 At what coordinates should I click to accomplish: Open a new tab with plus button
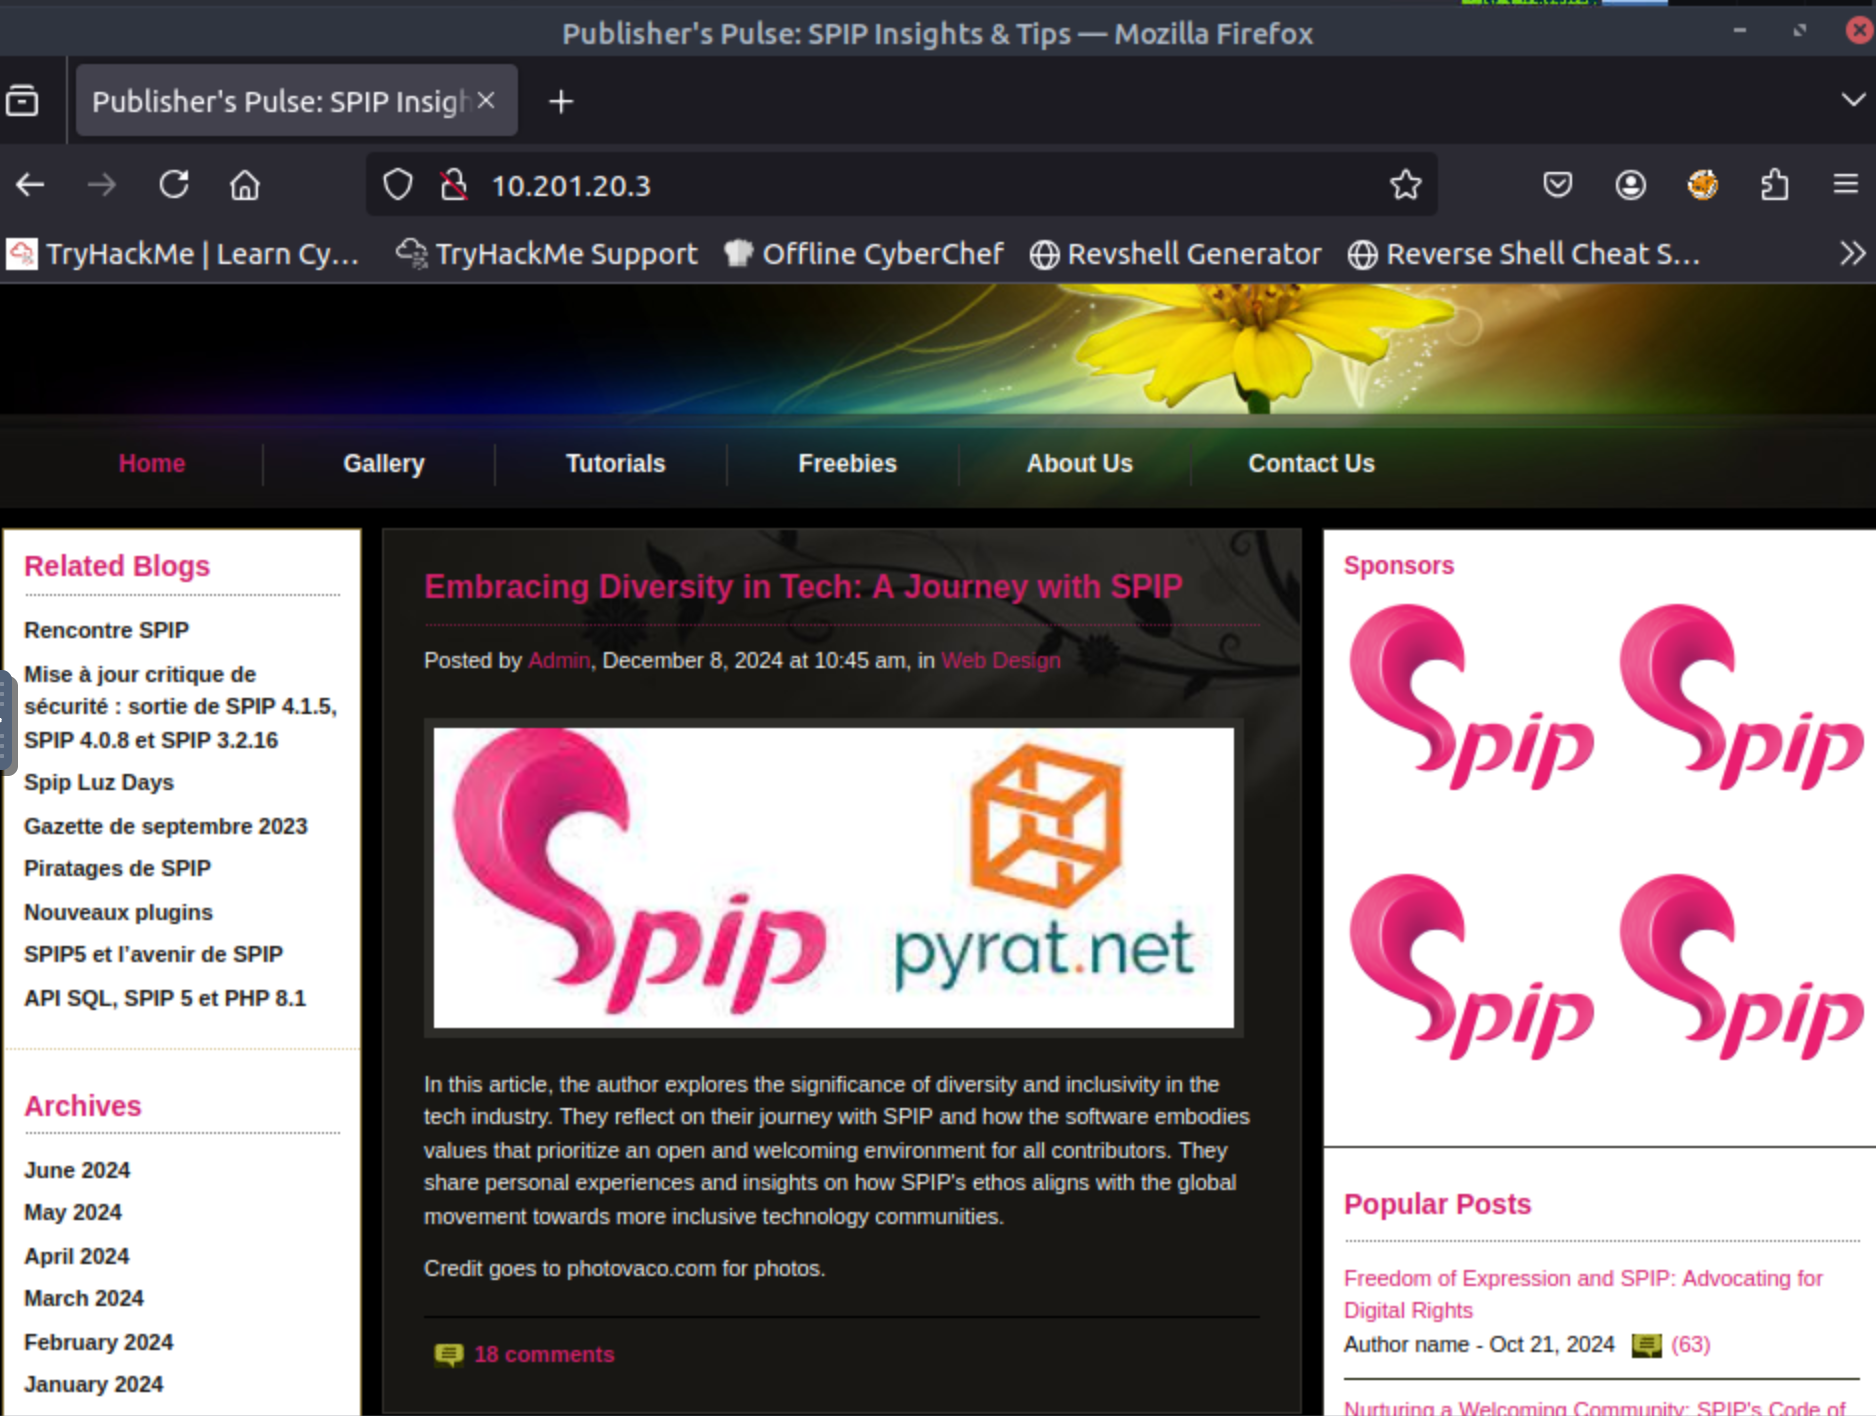tap(561, 101)
